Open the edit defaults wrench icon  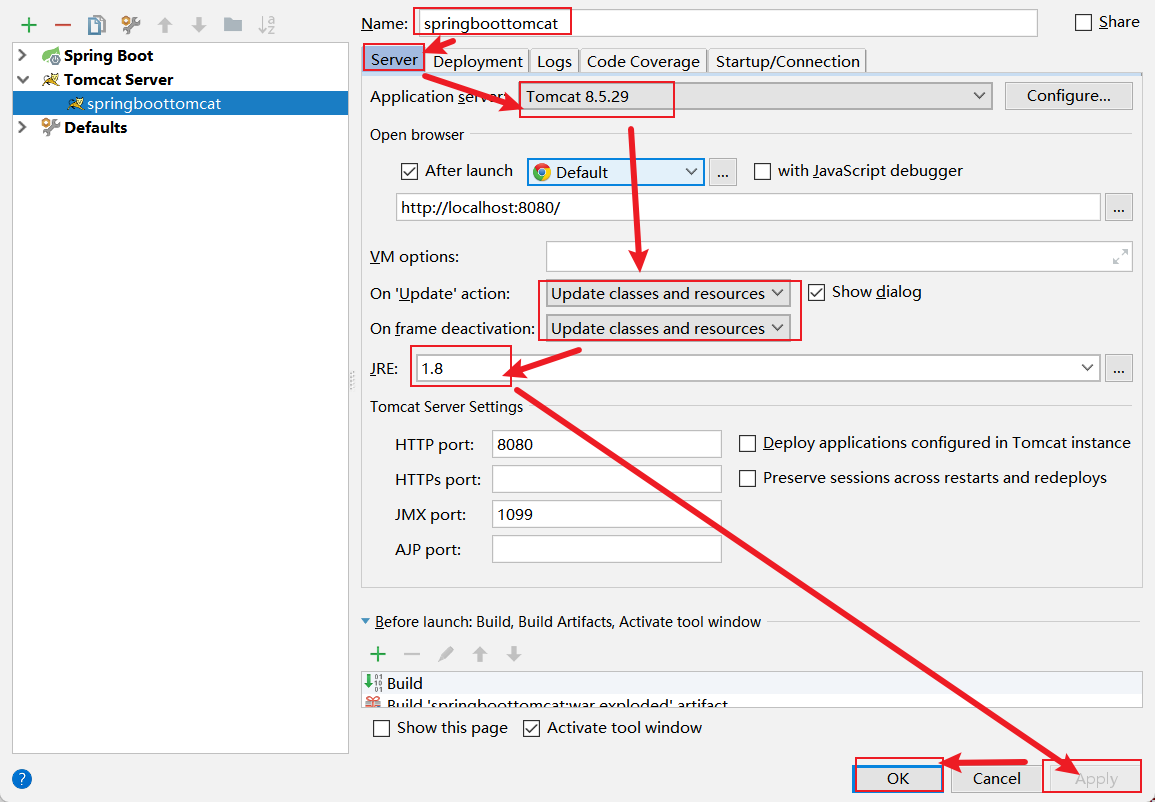[x=131, y=25]
